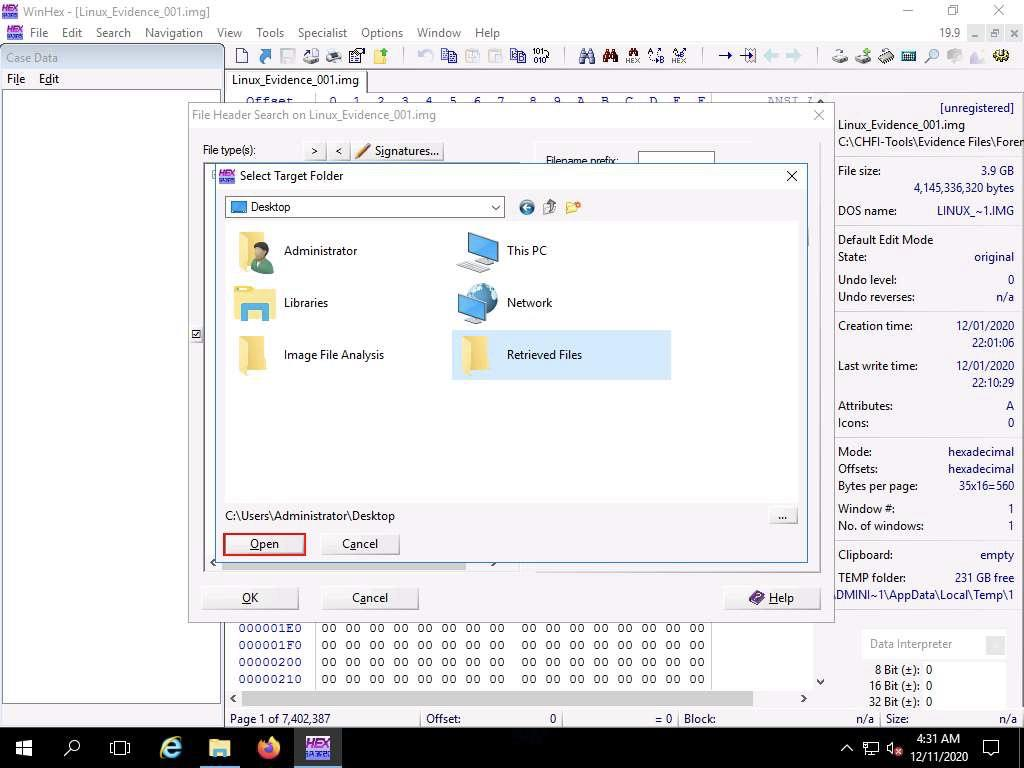The width and height of the screenshot is (1024, 768).
Task: Click the Open file blue arrow icon
Action: (264, 56)
